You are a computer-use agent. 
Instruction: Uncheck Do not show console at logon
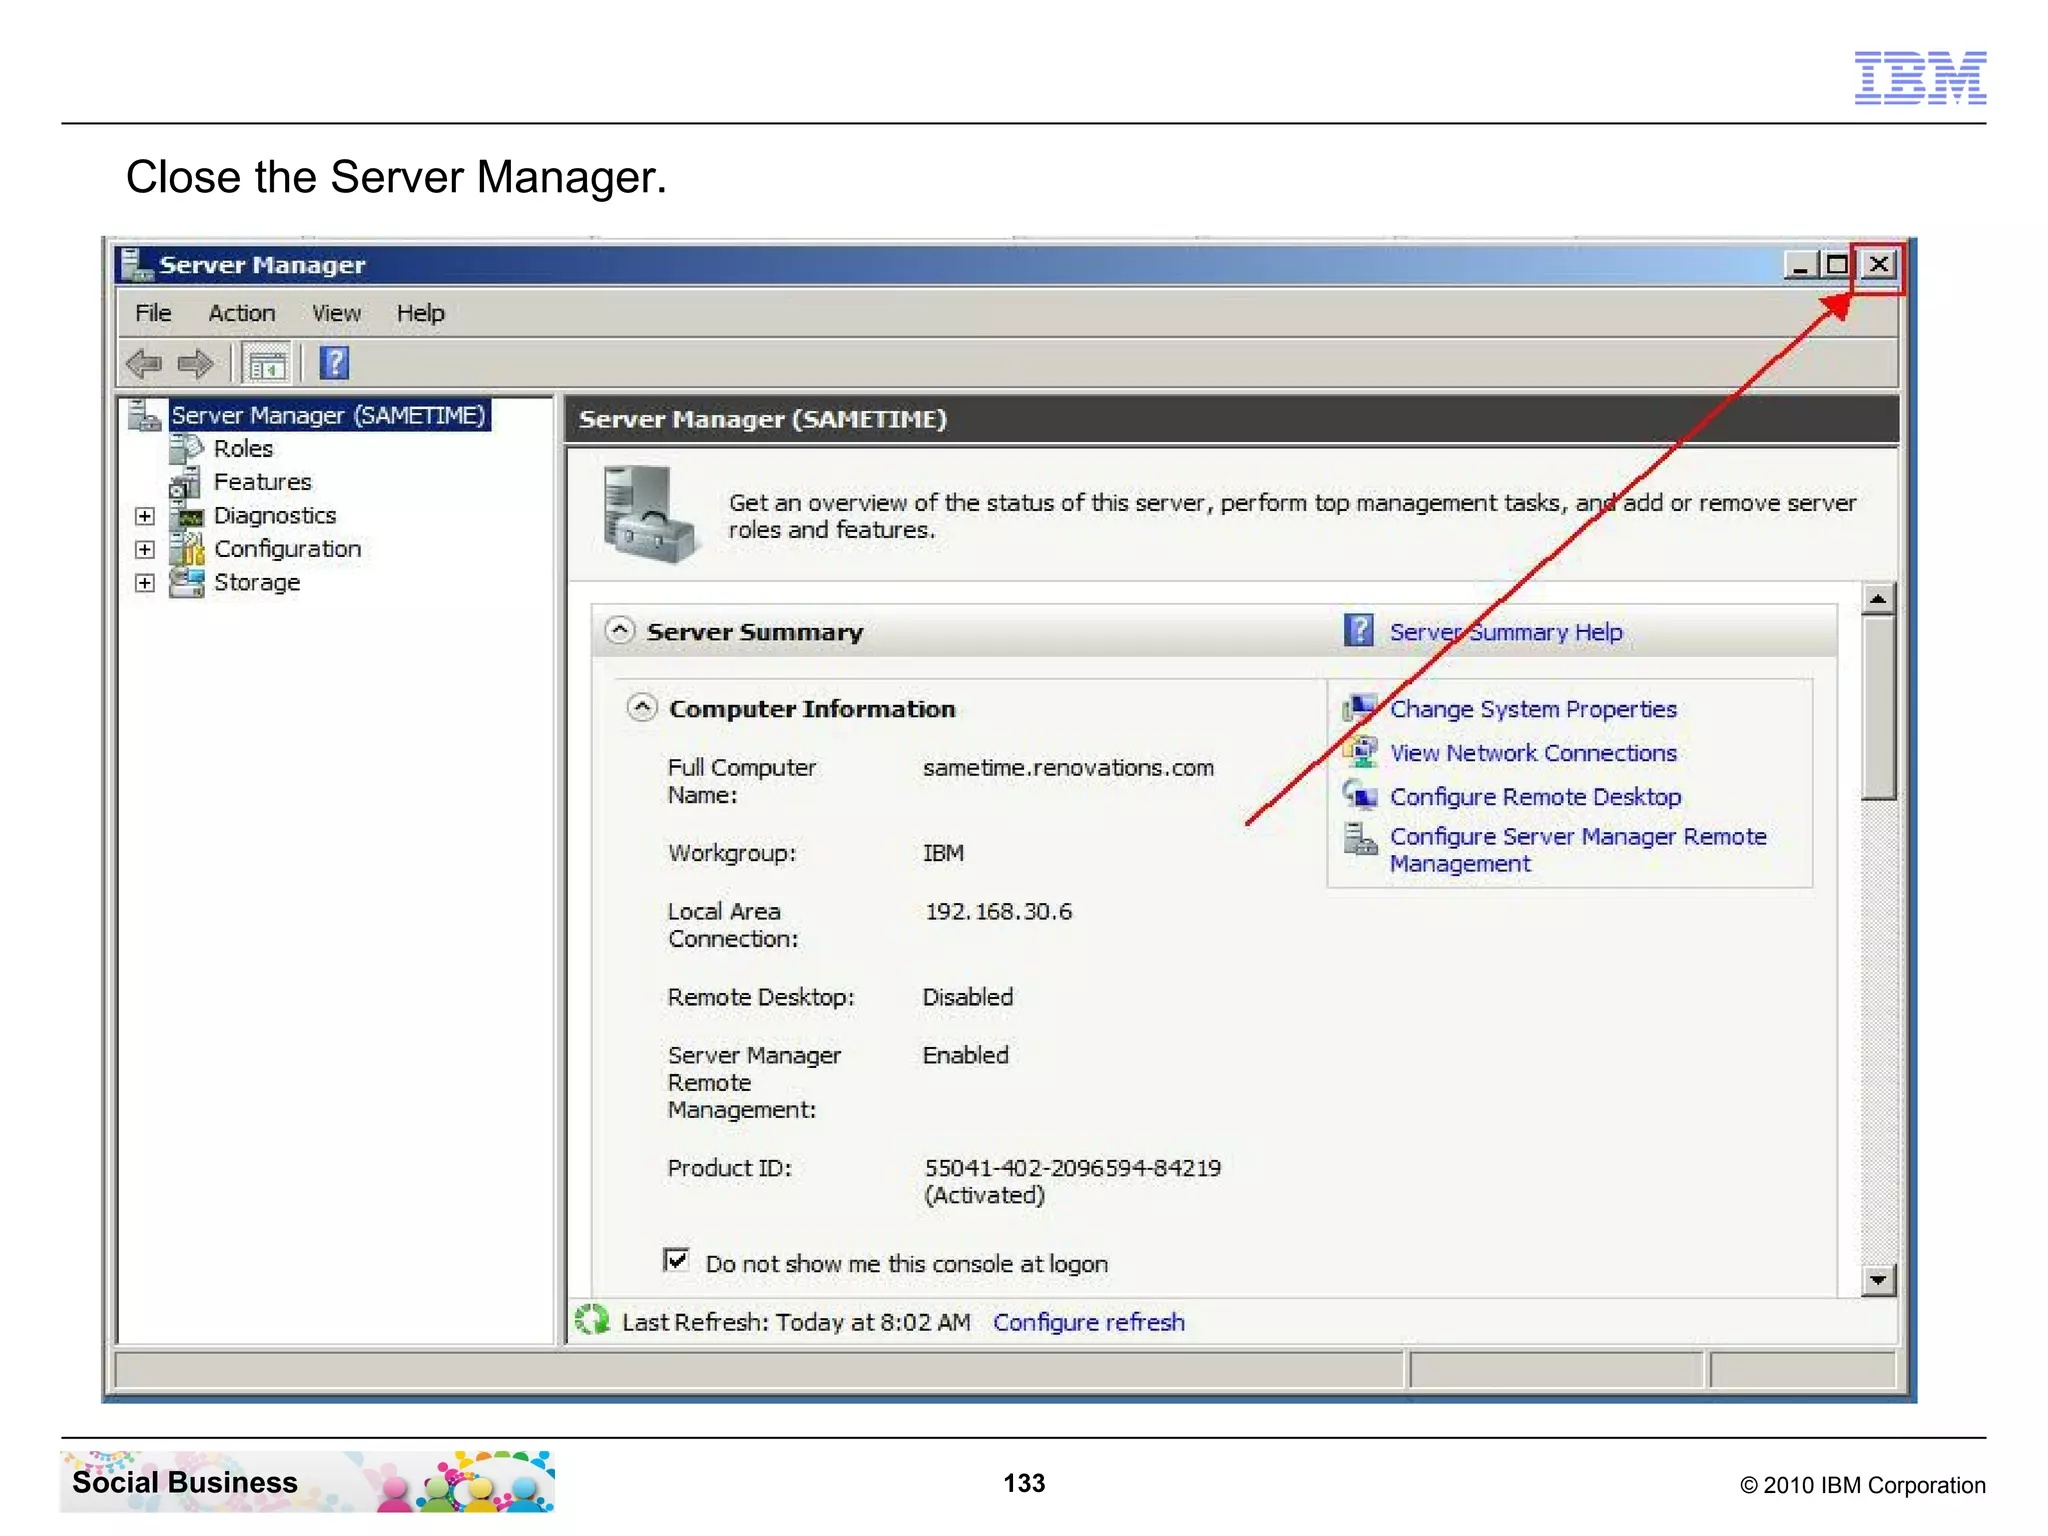[x=676, y=1260]
